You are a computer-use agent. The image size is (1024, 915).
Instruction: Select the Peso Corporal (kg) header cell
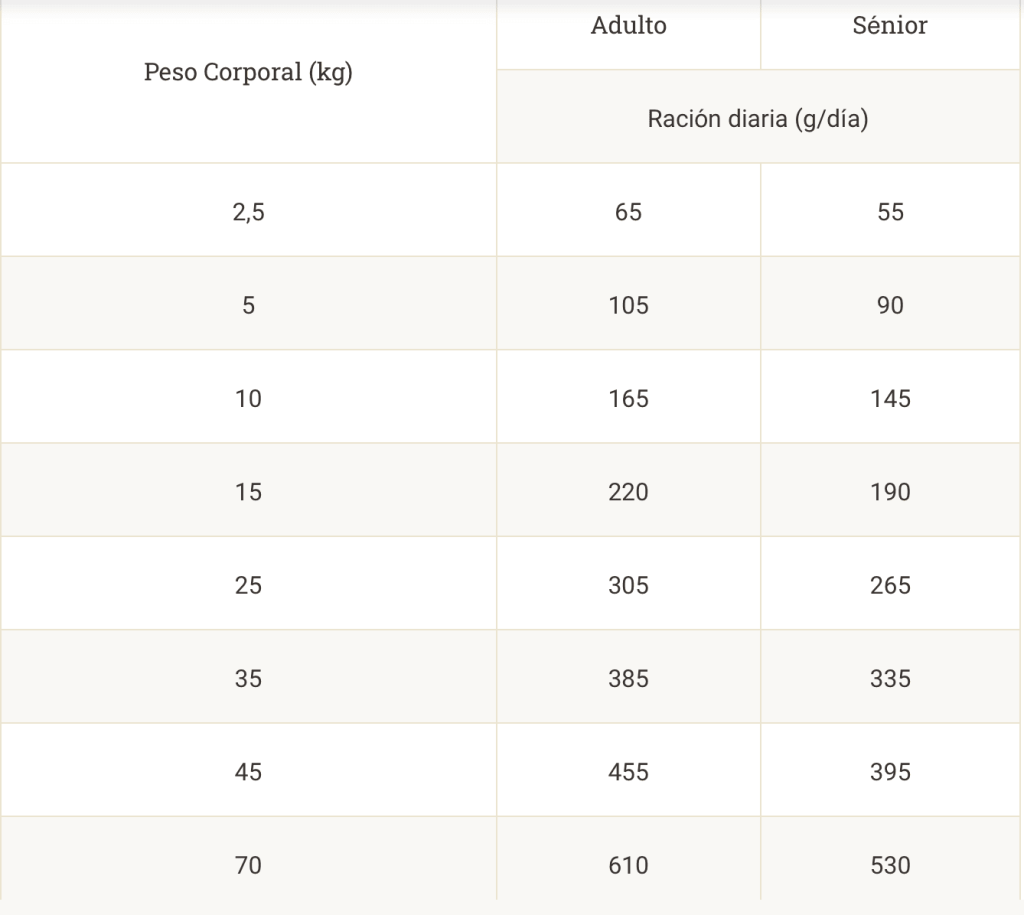click(248, 72)
